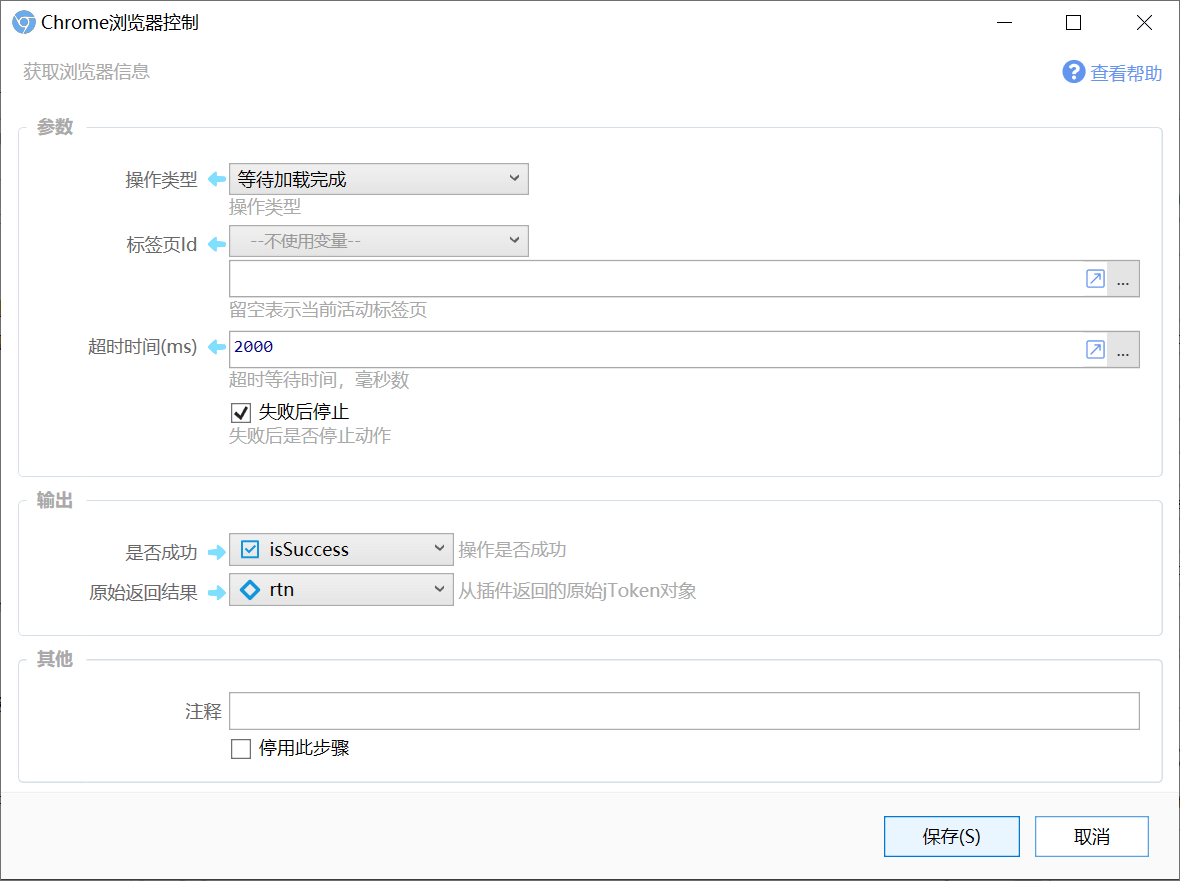Click the blue help question mark icon
Screen dimensions: 1180x881
point(1073,72)
